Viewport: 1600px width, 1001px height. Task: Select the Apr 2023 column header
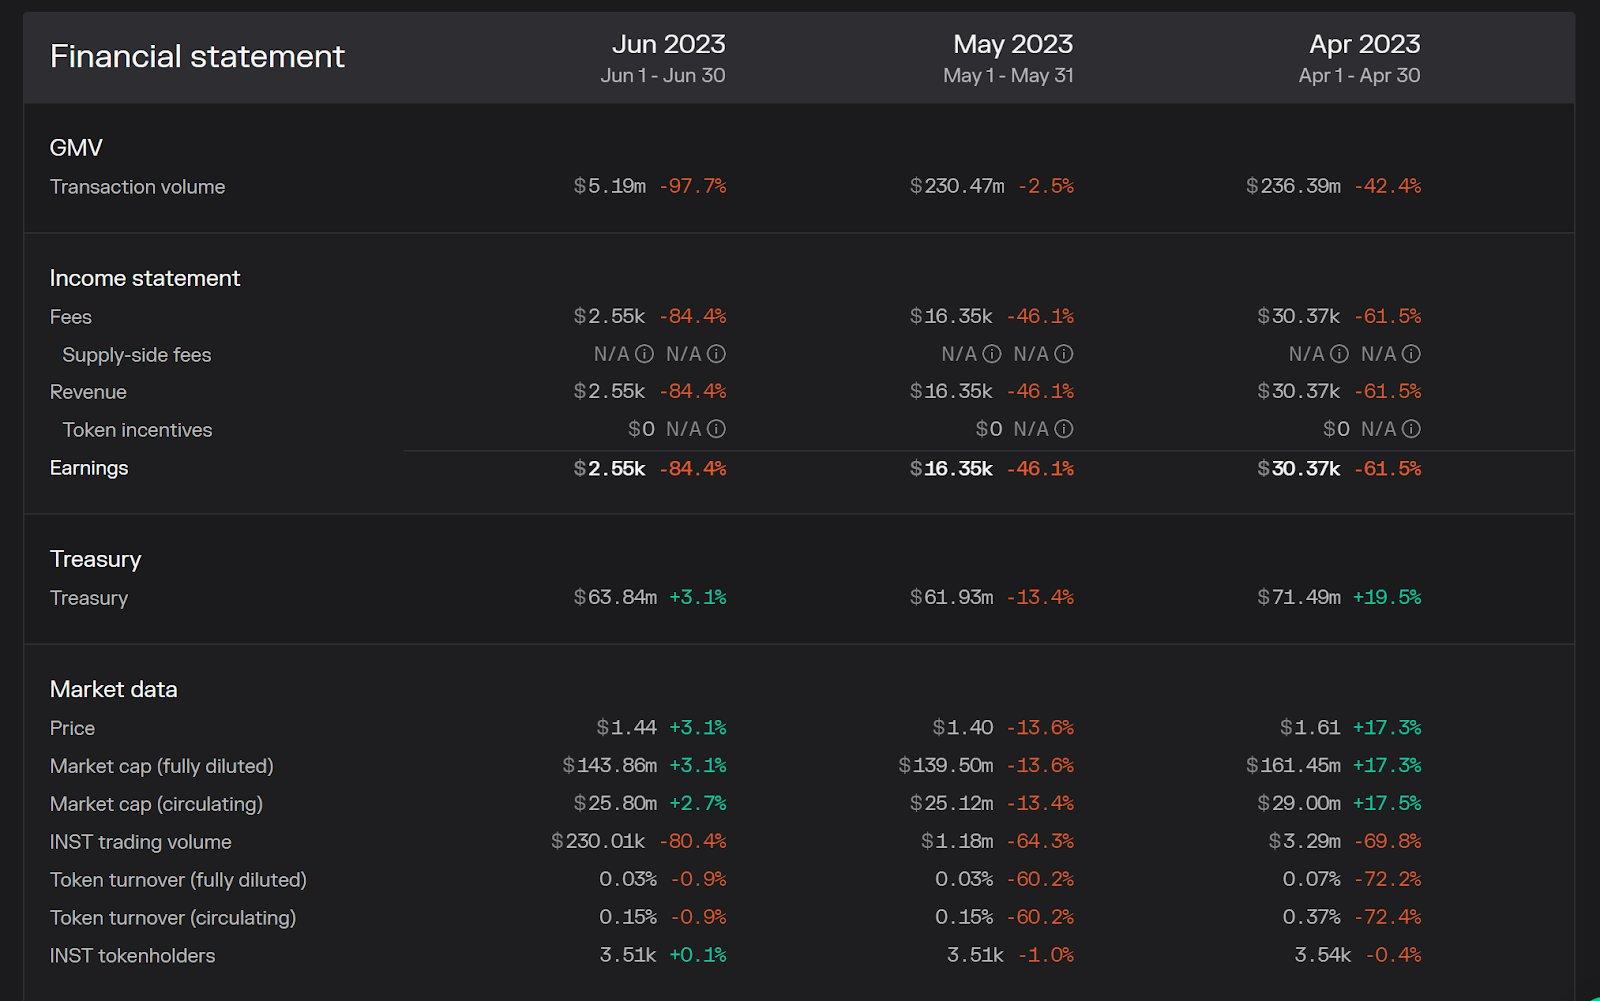click(x=1364, y=45)
